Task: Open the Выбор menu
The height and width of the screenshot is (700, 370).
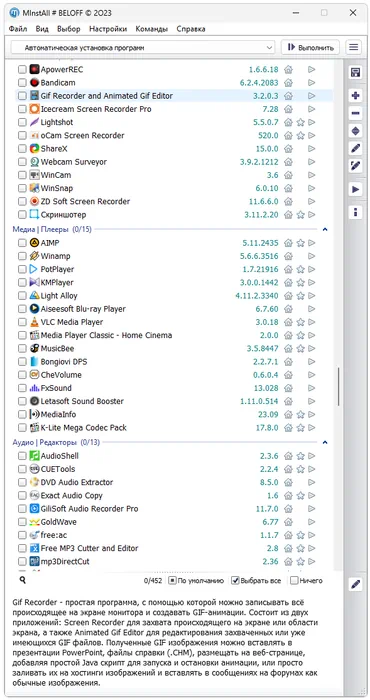Action: pos(69,29)
